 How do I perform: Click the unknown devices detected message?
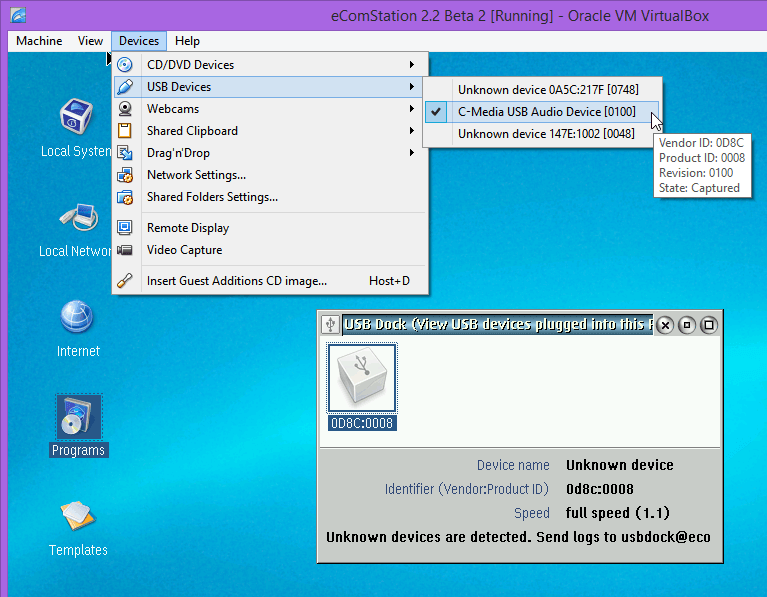[519, 537]
